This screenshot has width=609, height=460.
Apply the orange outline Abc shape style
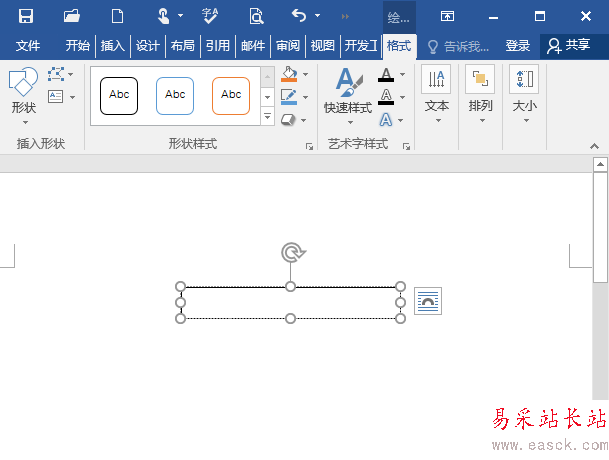pyautogui.click(x=231, y=96)
